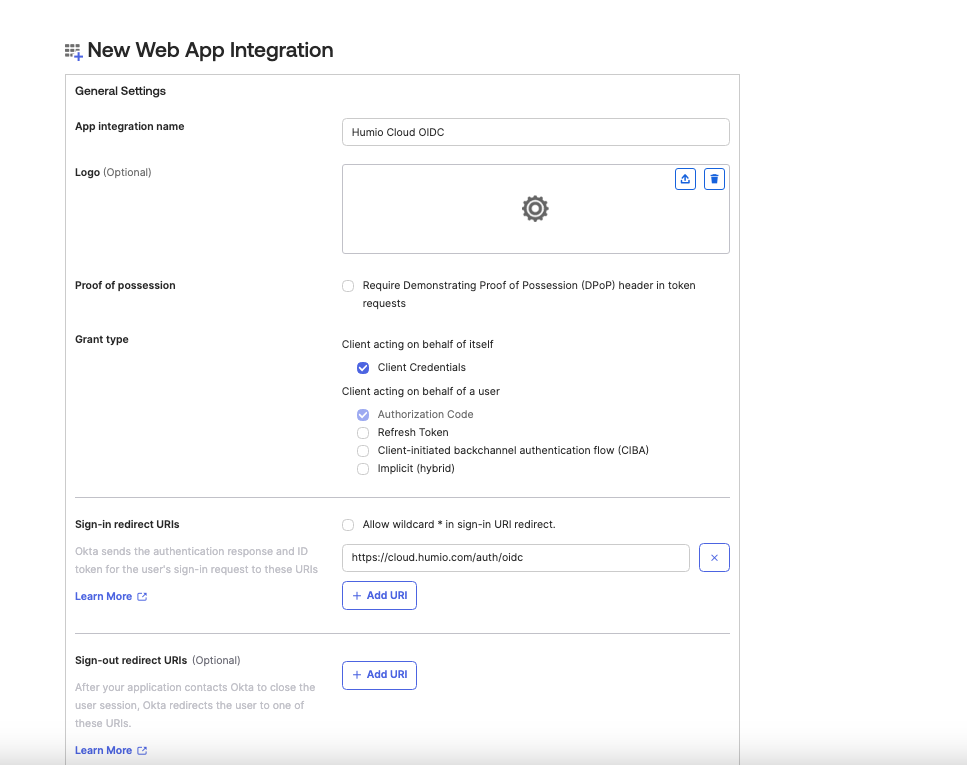Allow wildcard in sign-in URI redirect
The image size is (967, 765).
348,525
